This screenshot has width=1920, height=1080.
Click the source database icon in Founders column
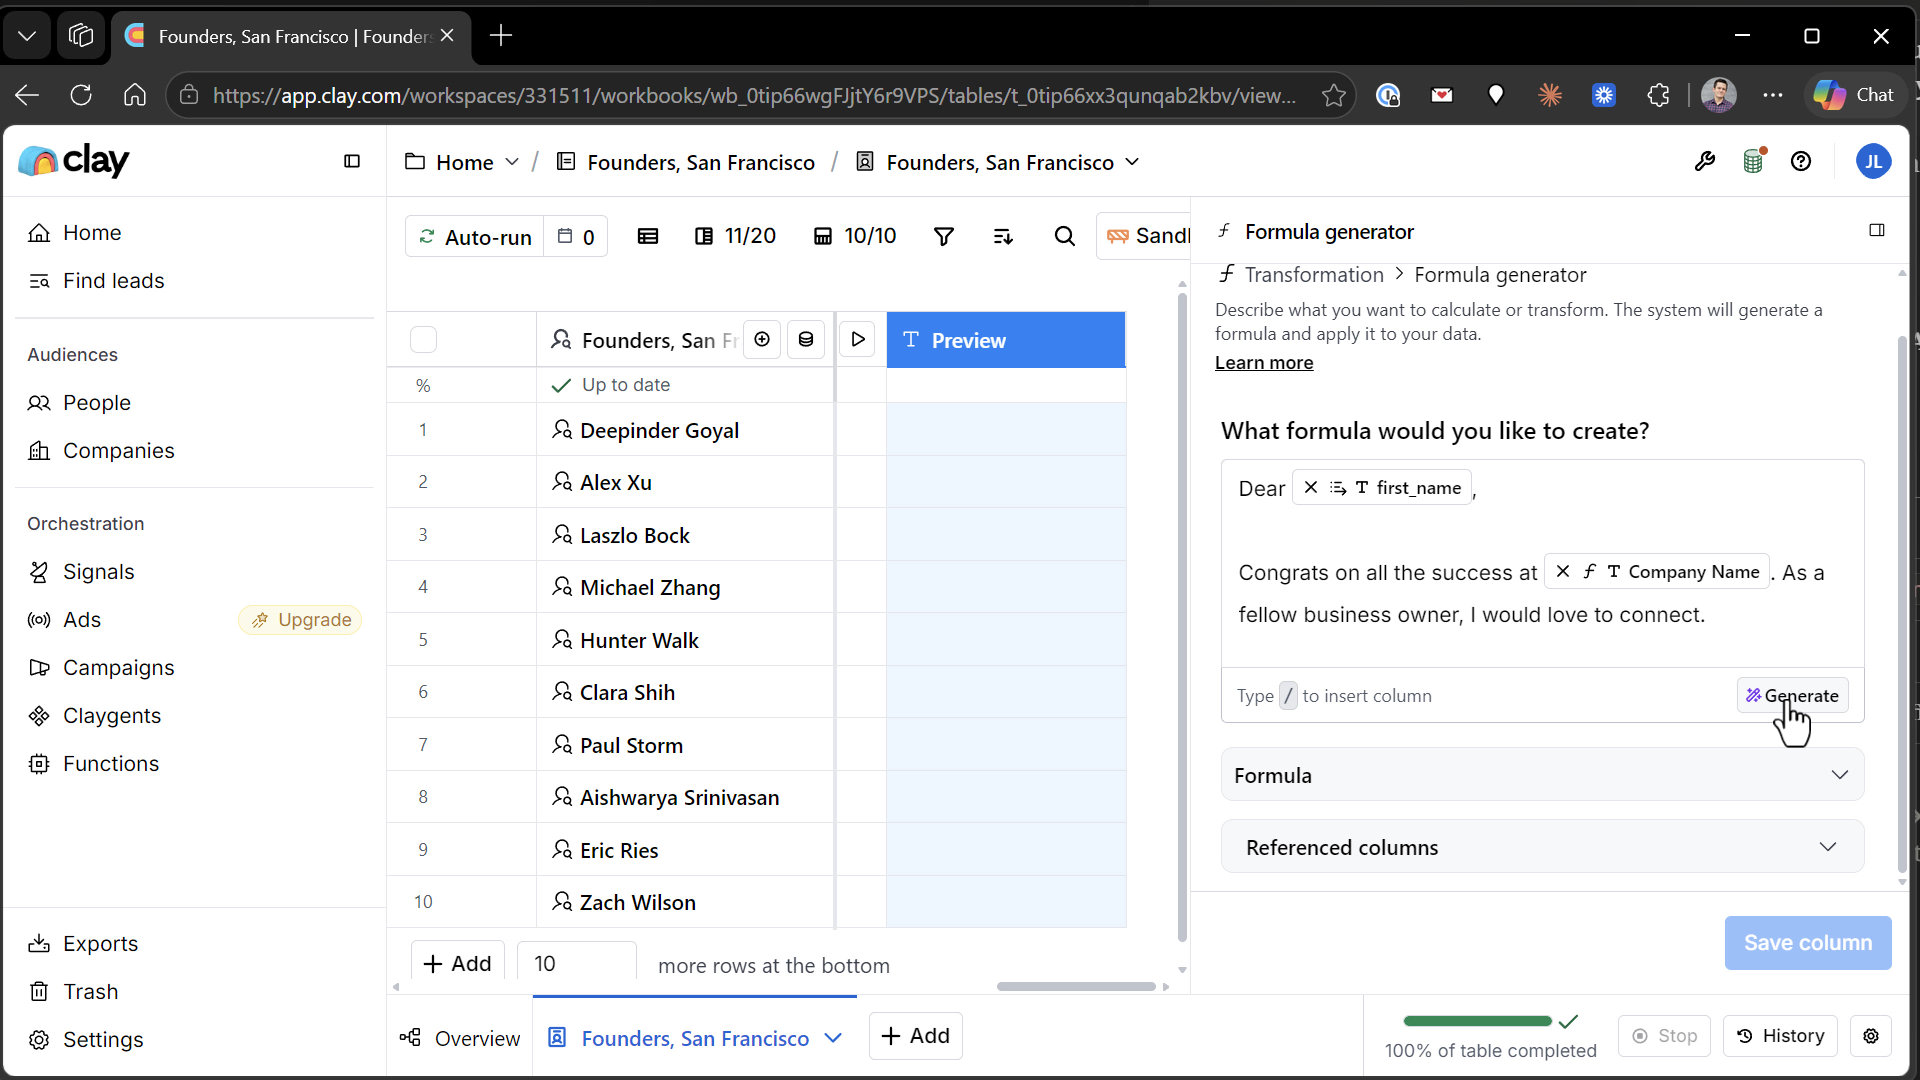pyautogui.click(x=806, y=340)
